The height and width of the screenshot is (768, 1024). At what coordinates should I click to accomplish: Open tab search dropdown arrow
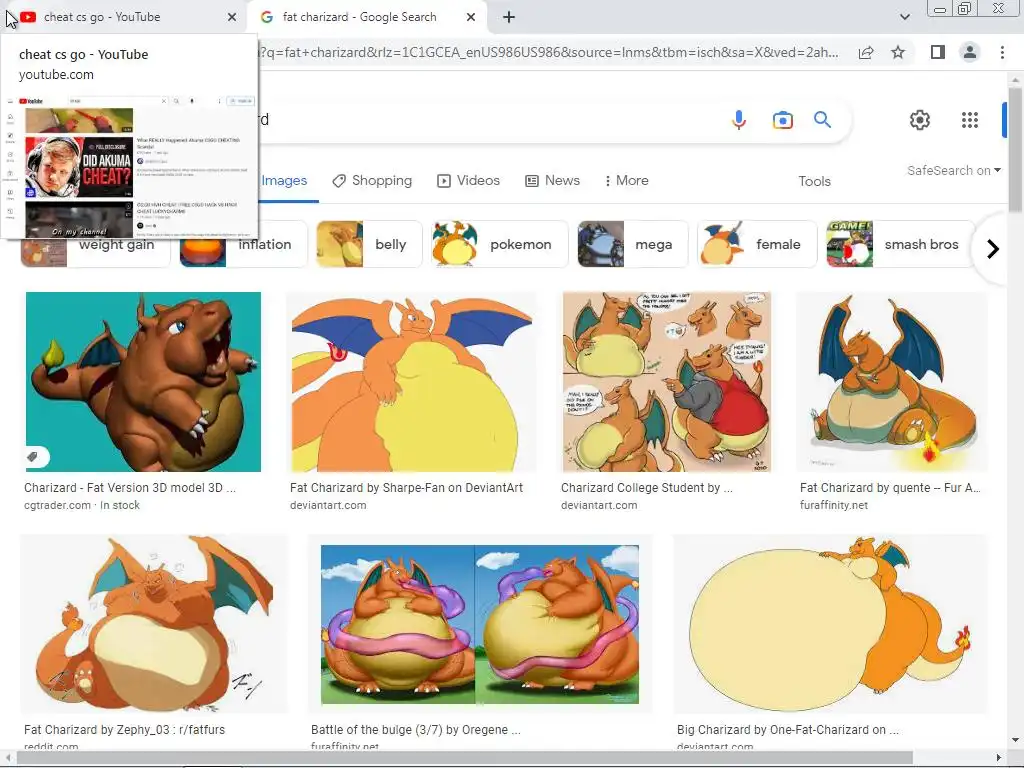pos(904,17)
